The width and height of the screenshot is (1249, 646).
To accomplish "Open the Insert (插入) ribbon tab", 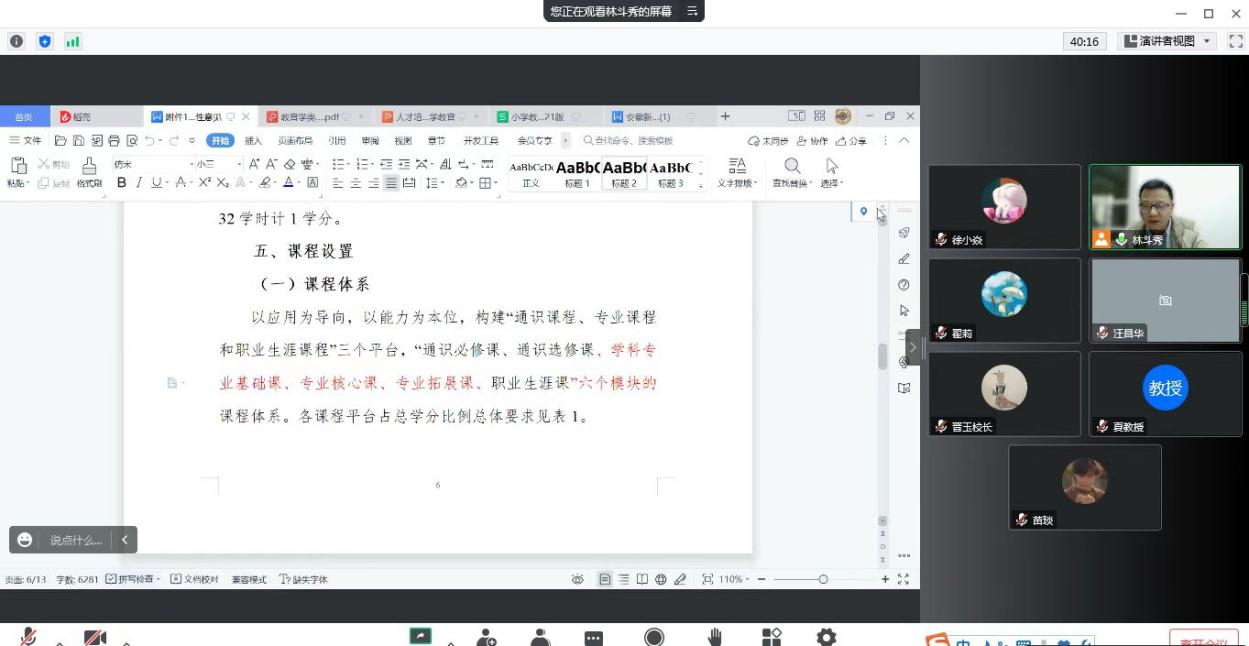I will (x=253, y=141).
